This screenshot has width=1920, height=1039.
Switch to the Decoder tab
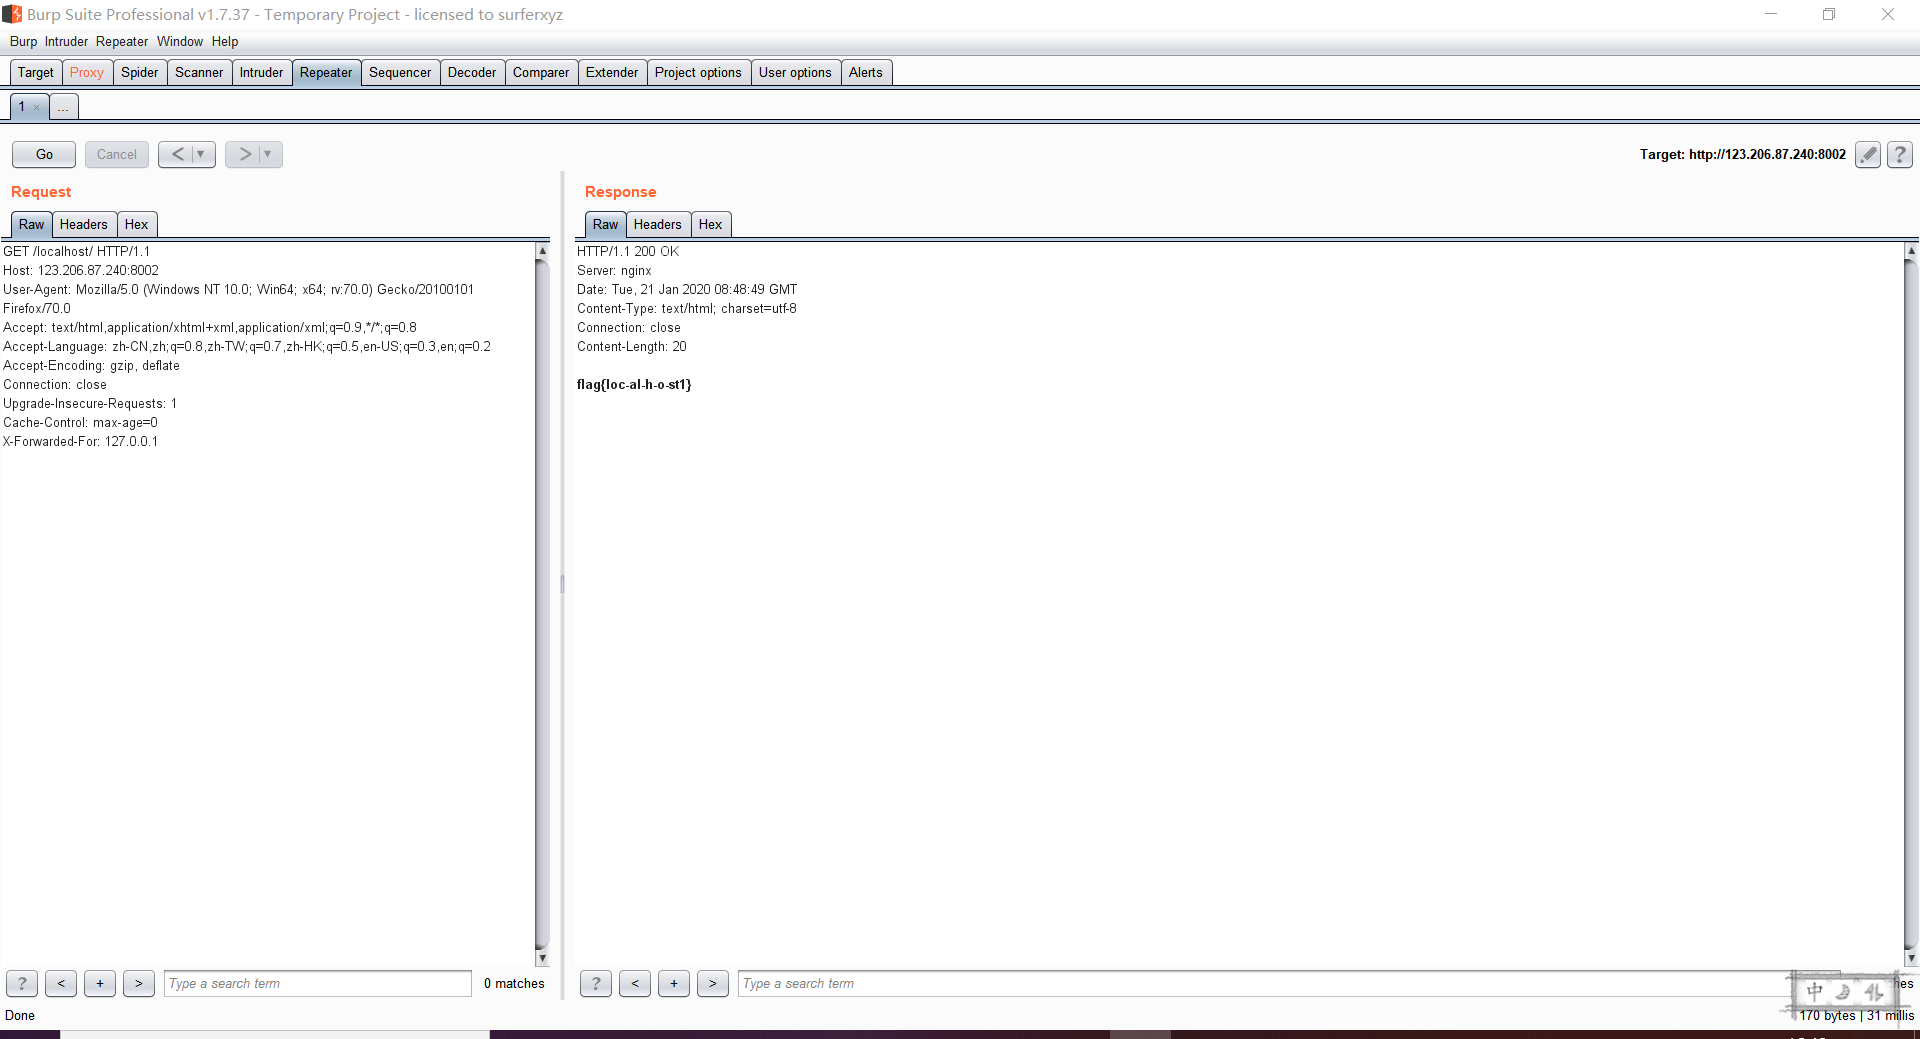click(472, 72)
